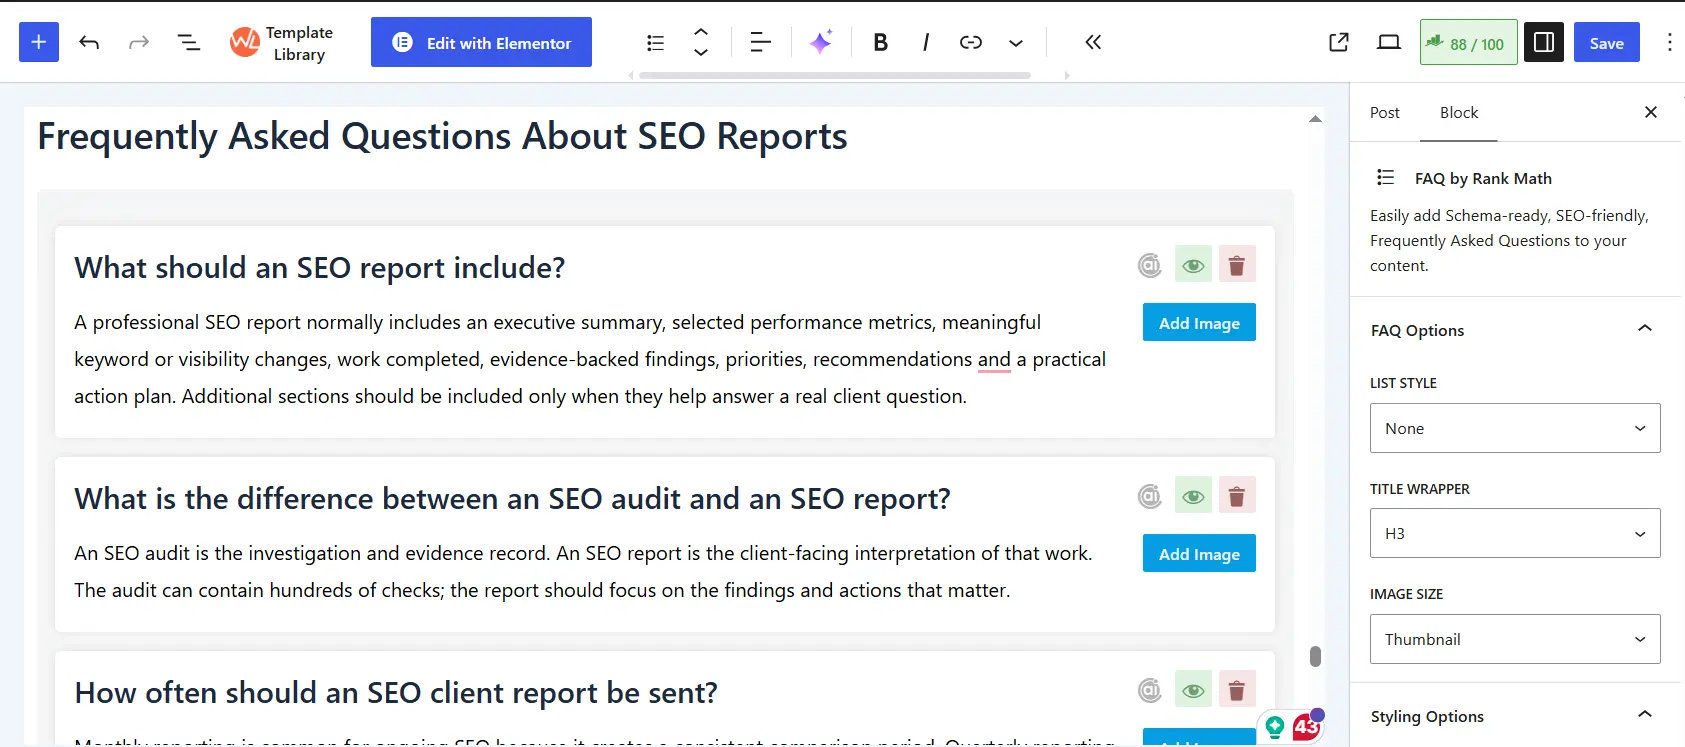Toggle visibility of how often question
Viewport: 1685px width, 747px height.
1193,690
